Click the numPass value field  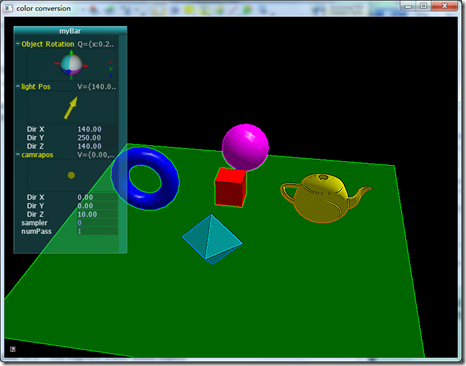click(97, 231)
